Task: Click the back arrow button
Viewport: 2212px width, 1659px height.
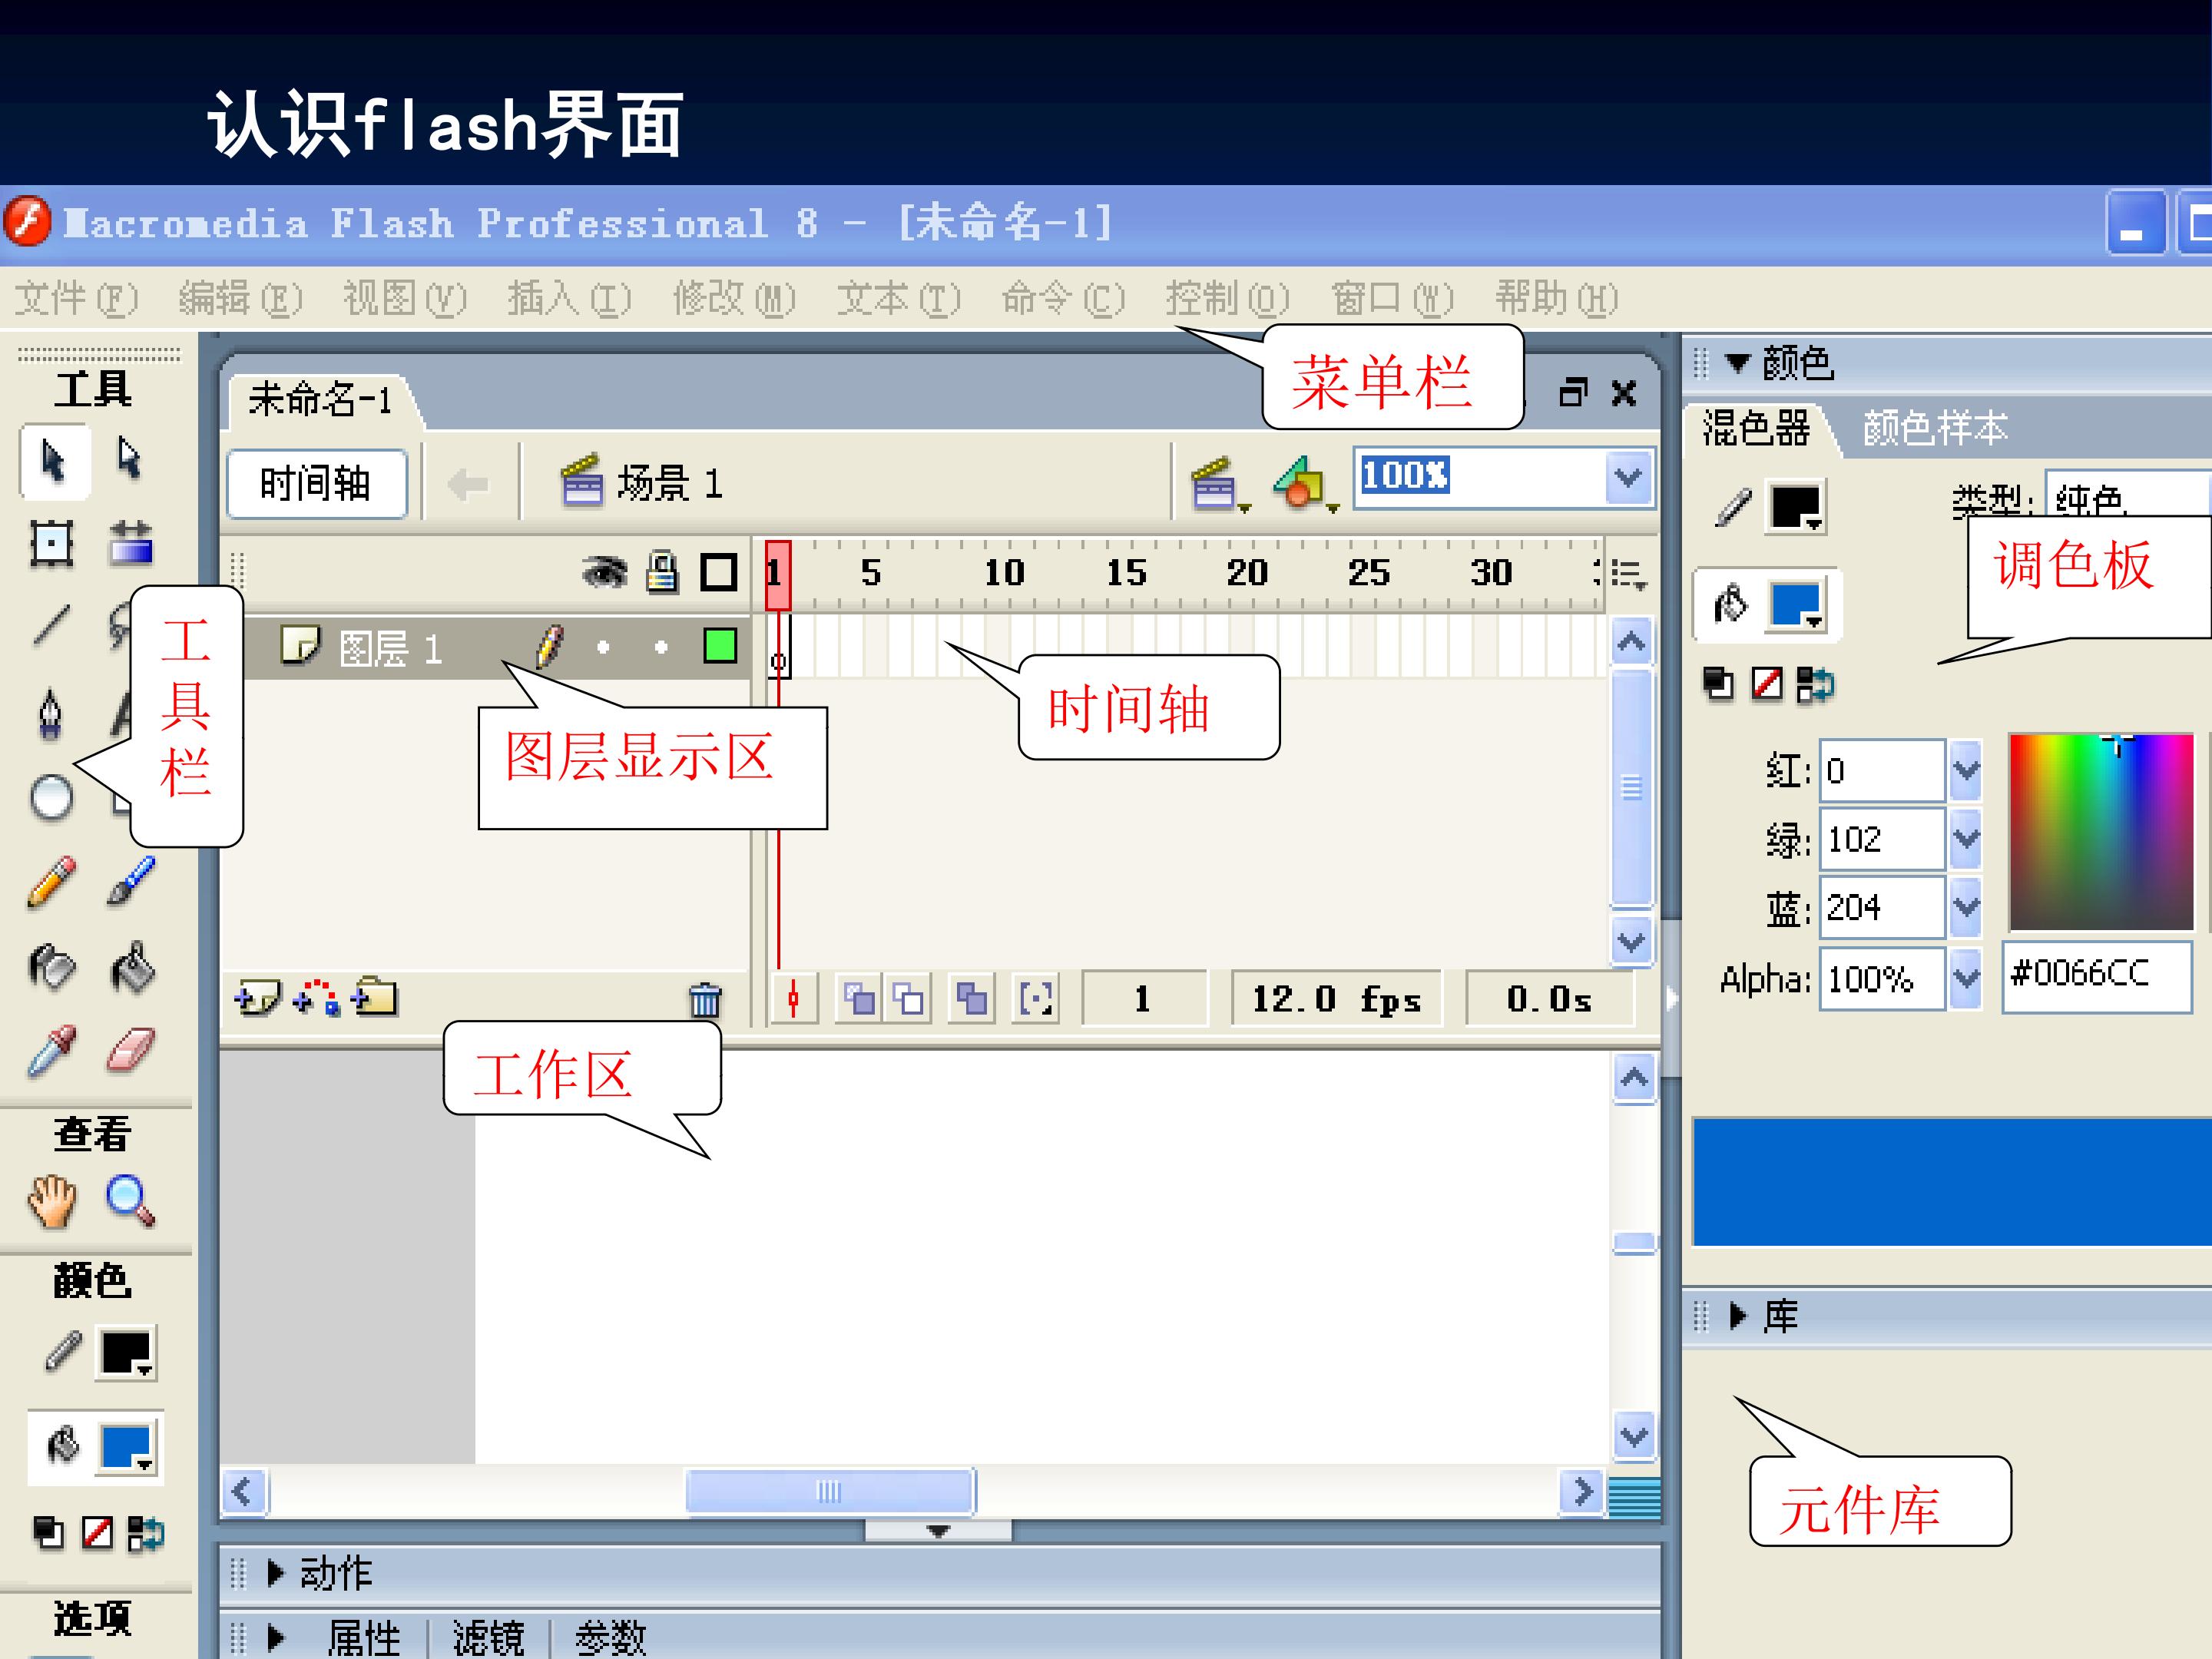Action: tap(467, 485)
